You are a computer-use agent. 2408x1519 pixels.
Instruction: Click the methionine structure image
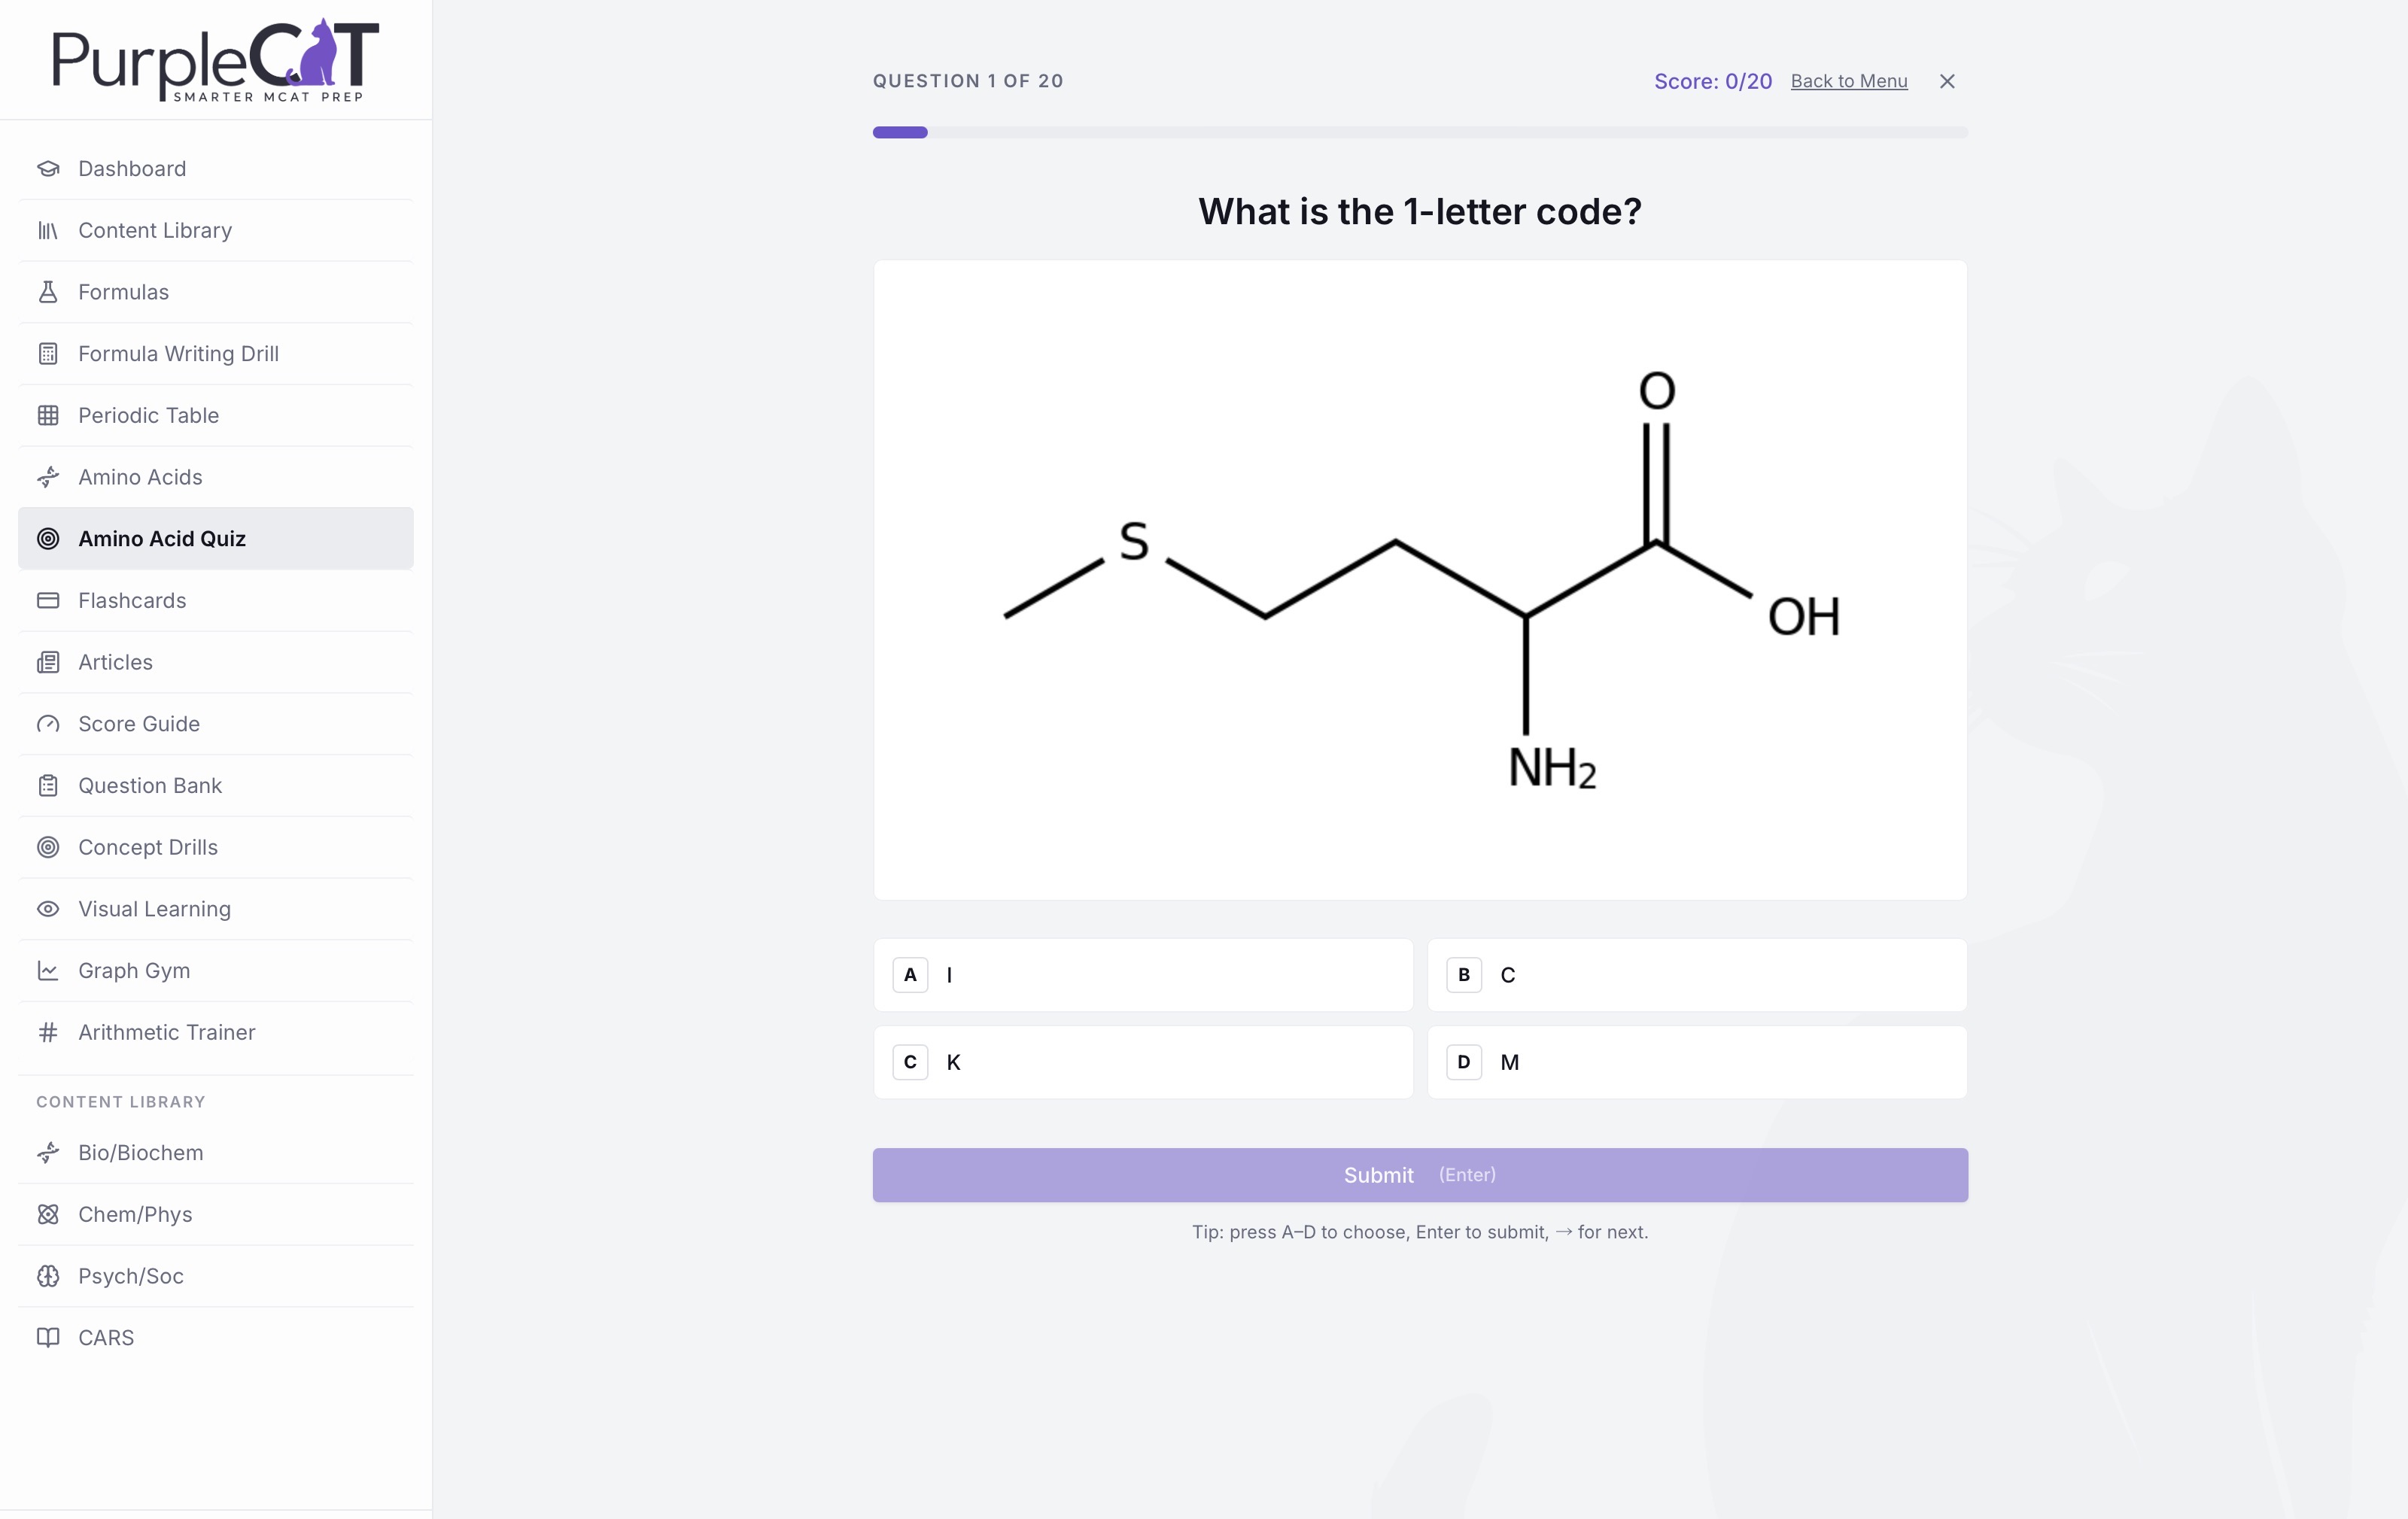pos(1420,580)
